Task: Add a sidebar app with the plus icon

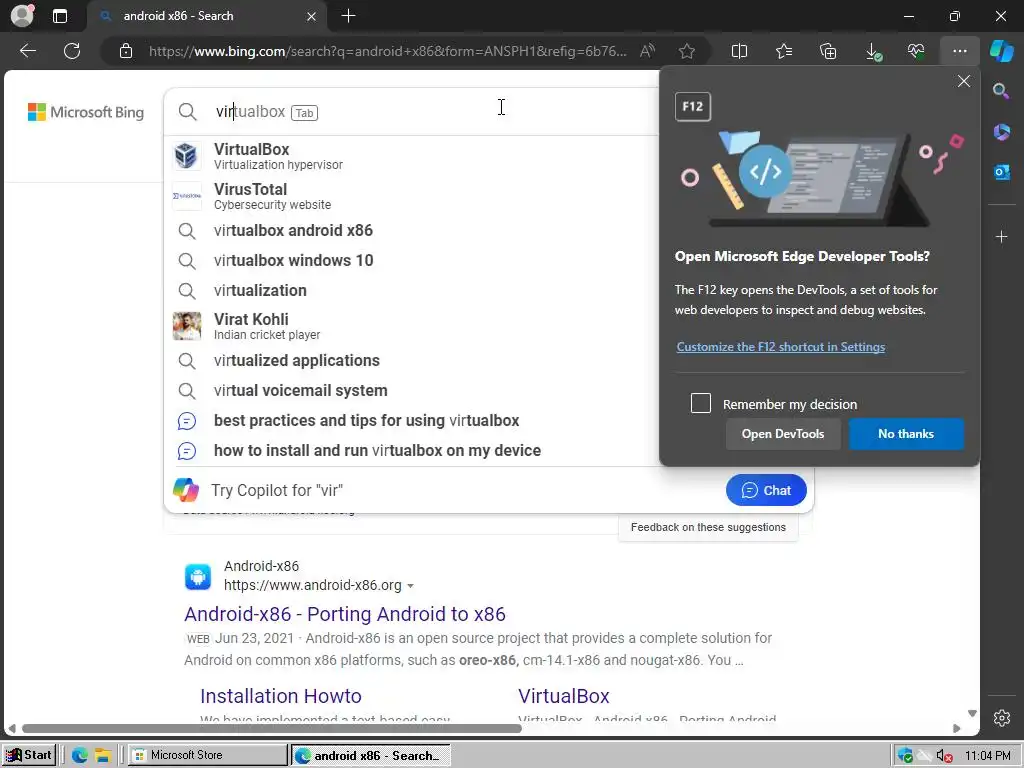Action: (x=1001, y=236)
